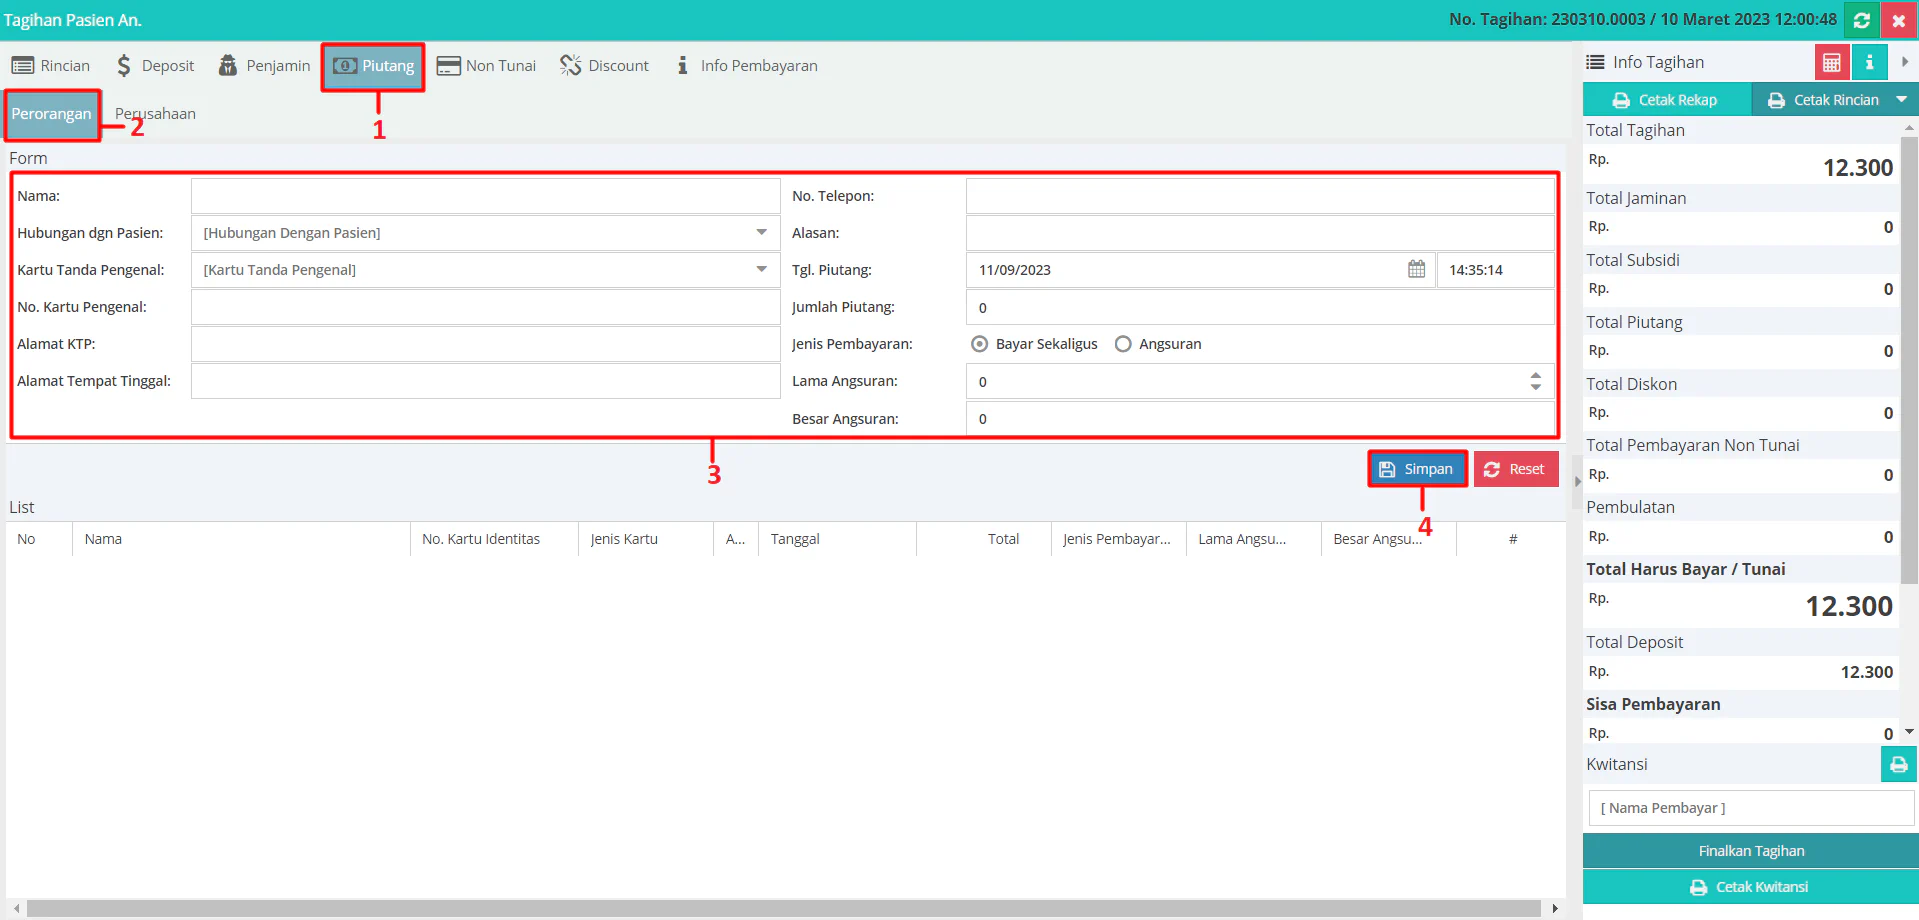1919x920 pixels.
Task: Open the Discount tab
Action: [605, 66]
